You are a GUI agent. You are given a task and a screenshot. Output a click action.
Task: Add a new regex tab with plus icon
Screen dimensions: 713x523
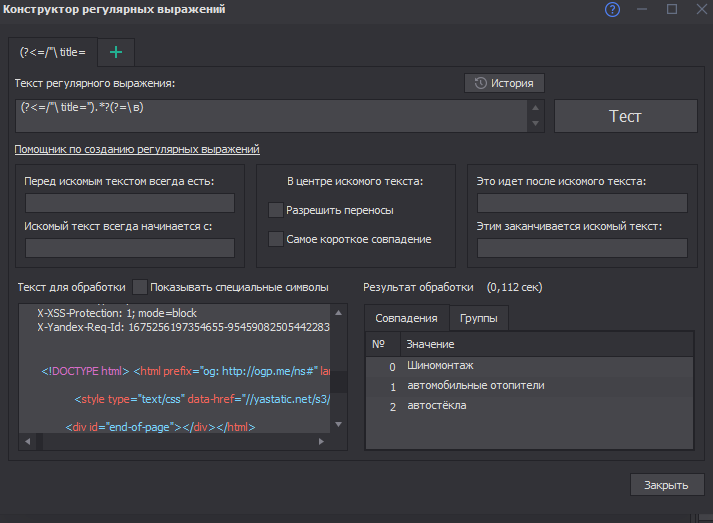coord(116,52)
